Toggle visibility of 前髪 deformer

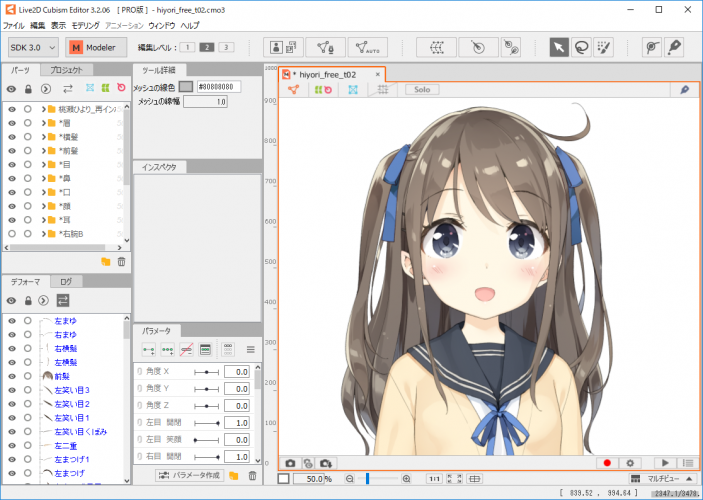click(x=12, y=375)
